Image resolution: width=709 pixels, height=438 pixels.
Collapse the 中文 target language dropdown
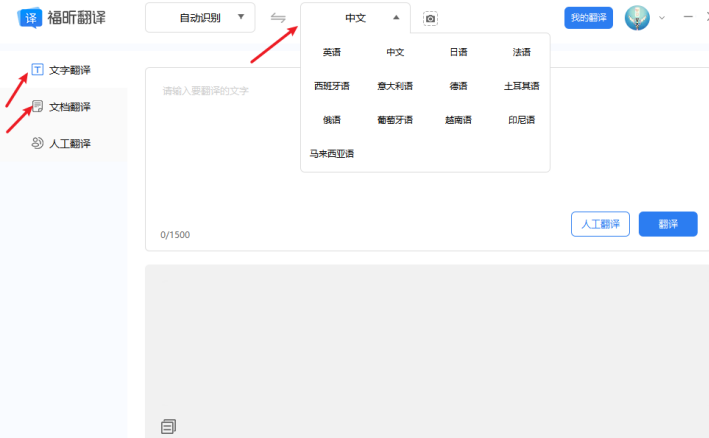pyautogui.click(x=355, y=18)
